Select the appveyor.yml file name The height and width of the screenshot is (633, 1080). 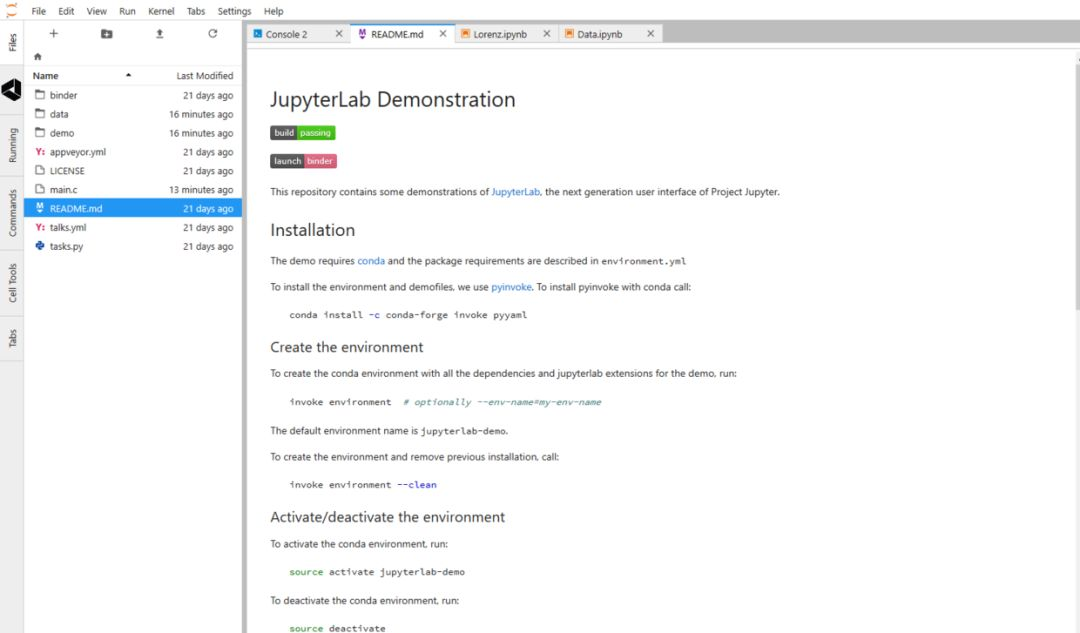pyautogui.click(x=78, y=152)
